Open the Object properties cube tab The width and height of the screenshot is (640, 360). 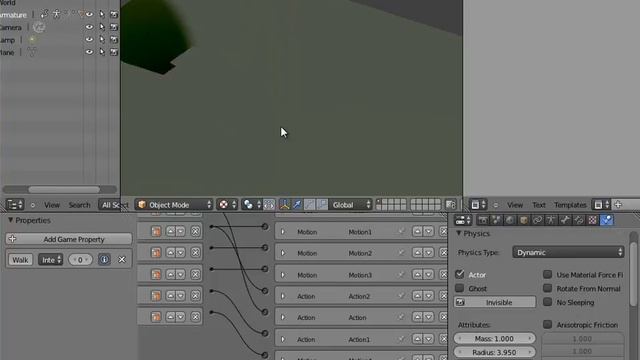(524, 220)
